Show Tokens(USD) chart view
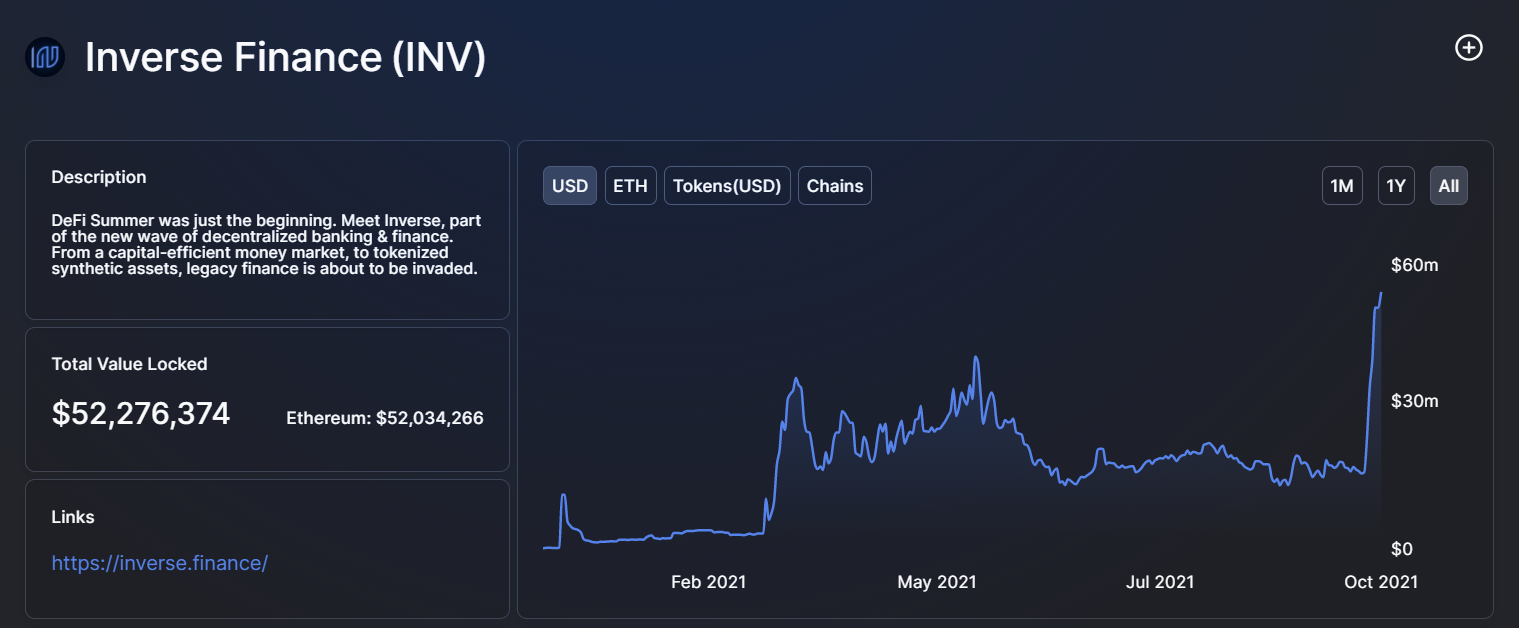 [x=727, y=186]
